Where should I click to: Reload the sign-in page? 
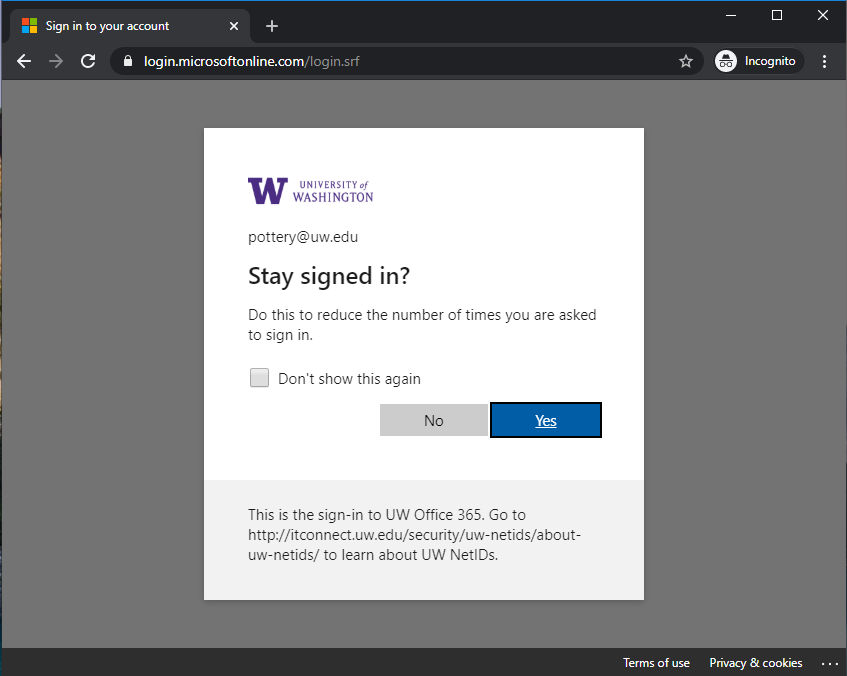88,61
